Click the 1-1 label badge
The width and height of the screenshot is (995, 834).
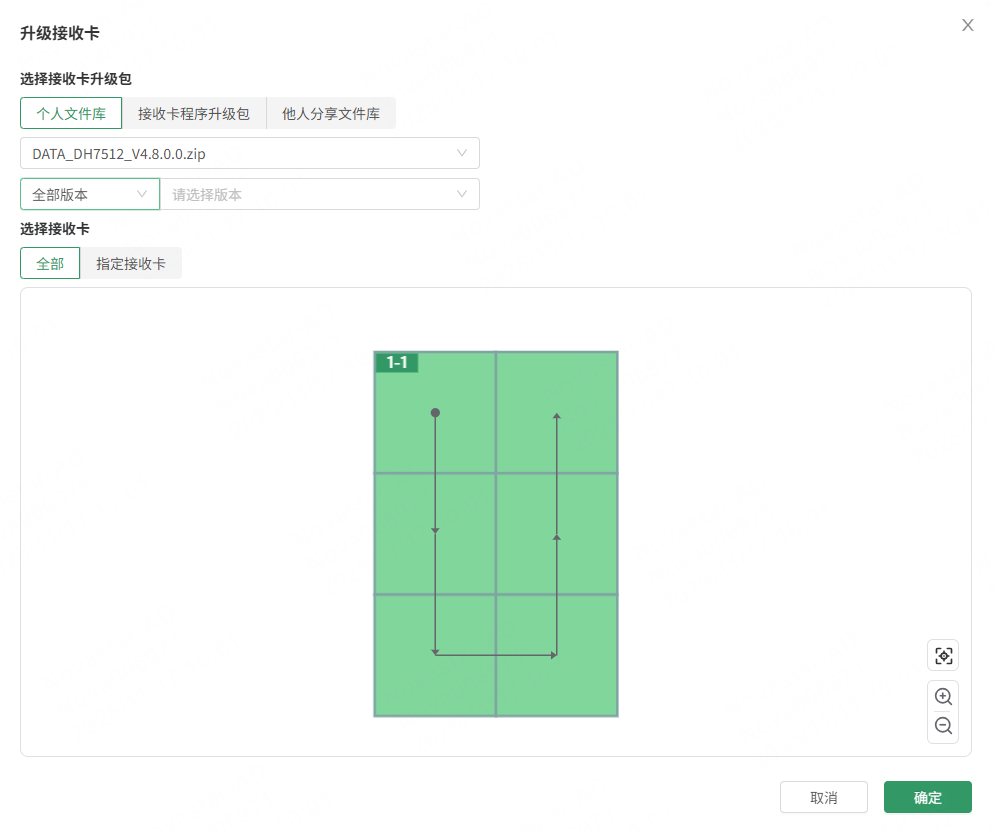[397, 362]
